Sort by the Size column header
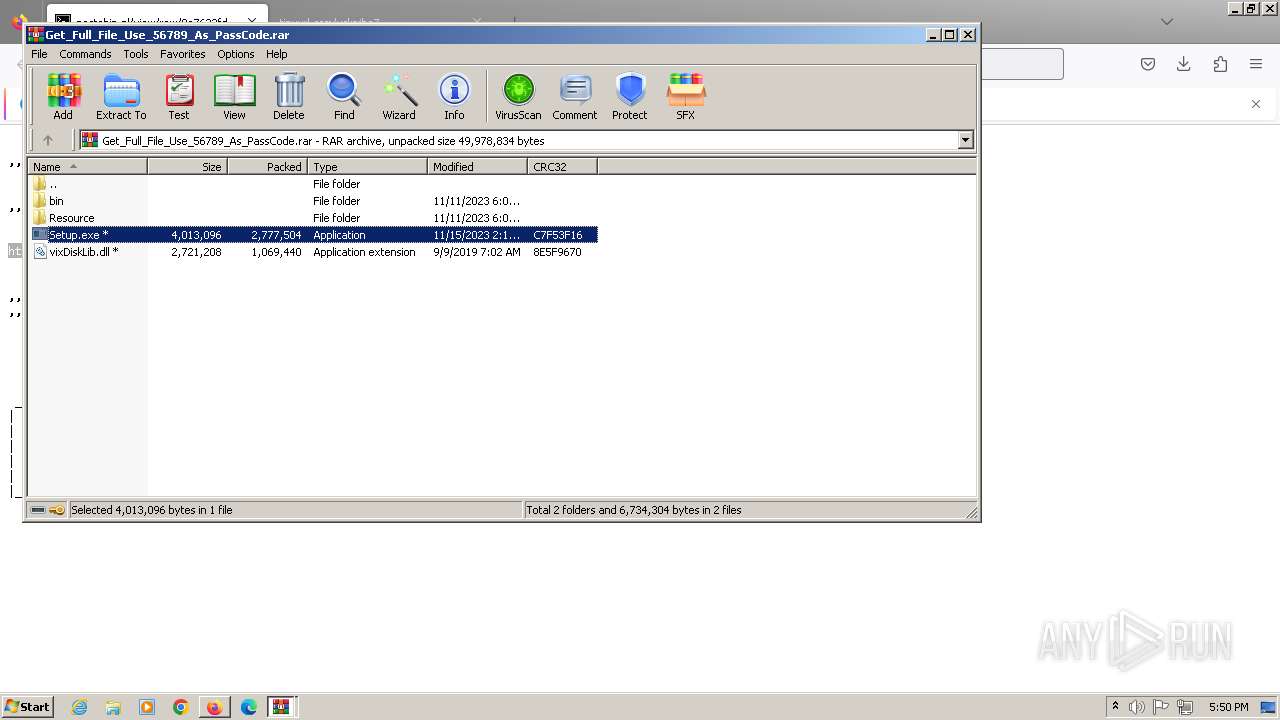The height and width of the screenshot is (720, 1280). tap(188, 167)
